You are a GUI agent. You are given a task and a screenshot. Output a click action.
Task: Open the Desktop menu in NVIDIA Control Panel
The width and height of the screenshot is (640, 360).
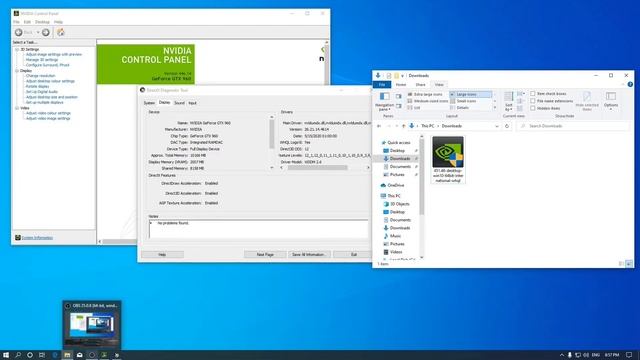[42, 22]
